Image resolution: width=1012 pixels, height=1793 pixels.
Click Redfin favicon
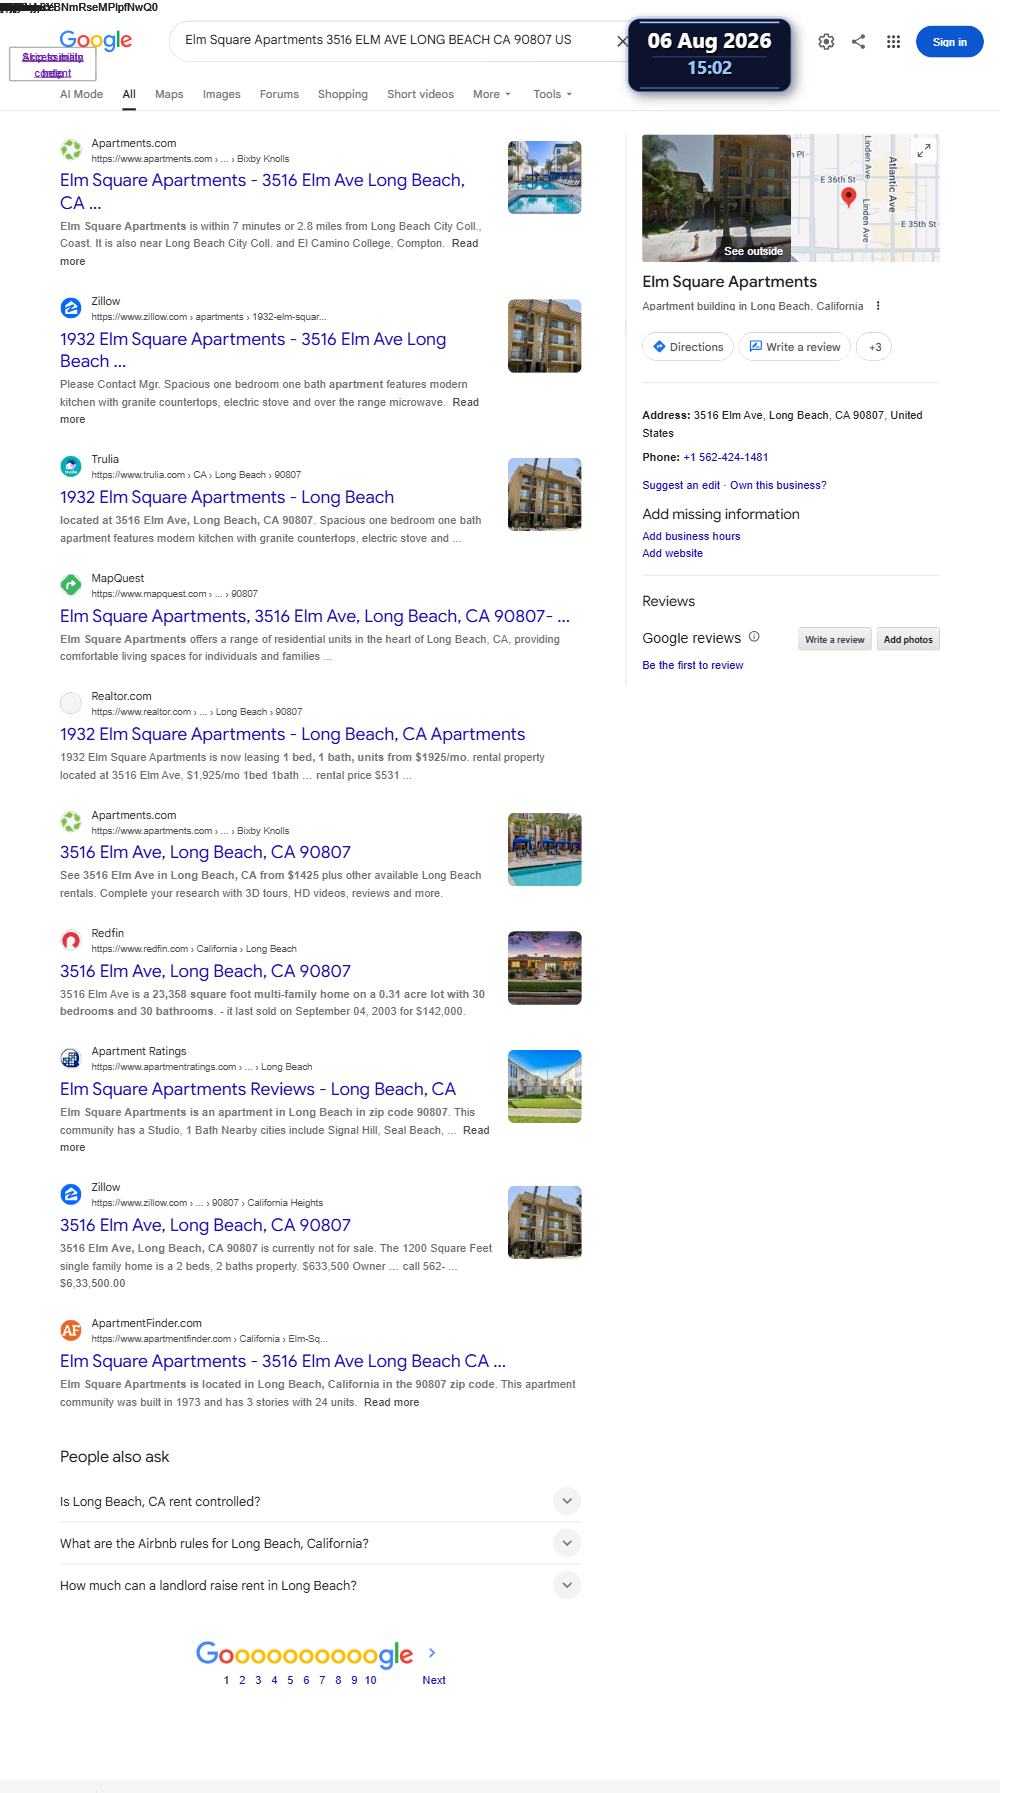pos(71,940)
